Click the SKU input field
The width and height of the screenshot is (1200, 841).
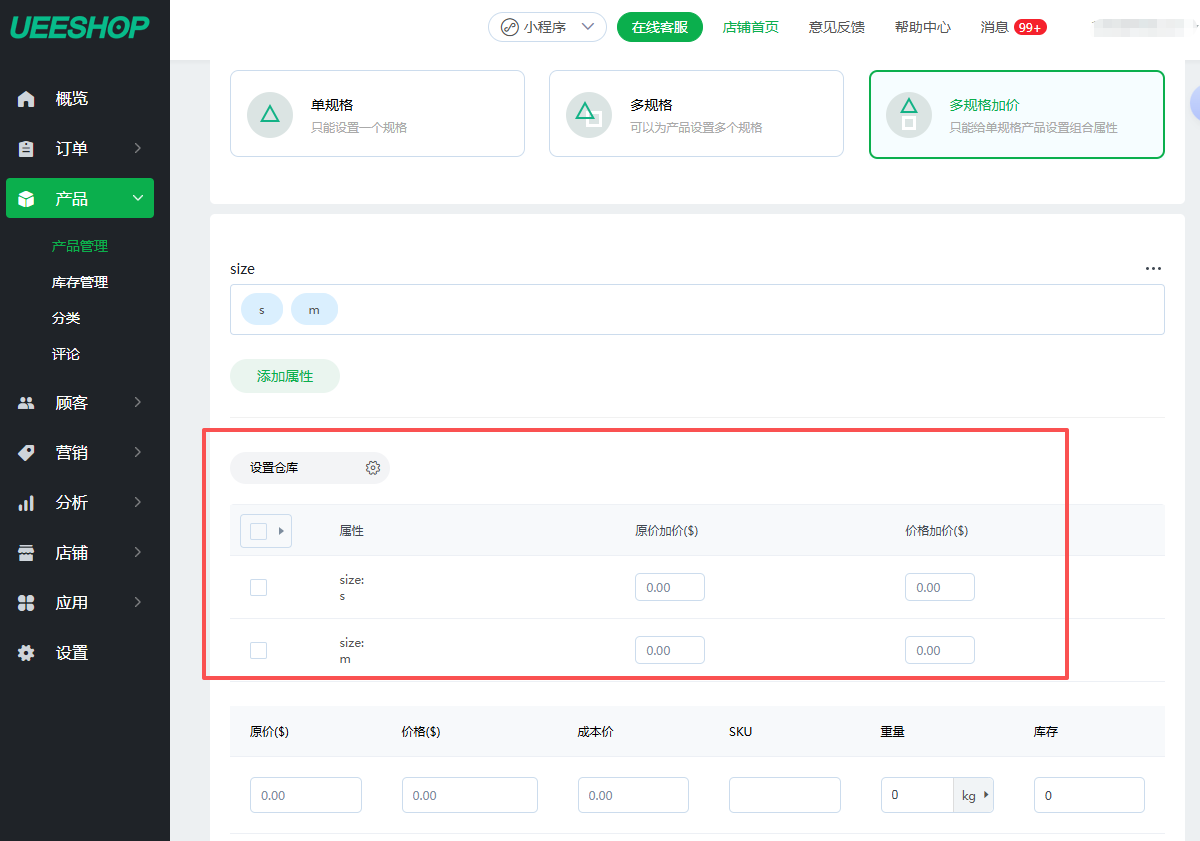(x=784, y=795)
